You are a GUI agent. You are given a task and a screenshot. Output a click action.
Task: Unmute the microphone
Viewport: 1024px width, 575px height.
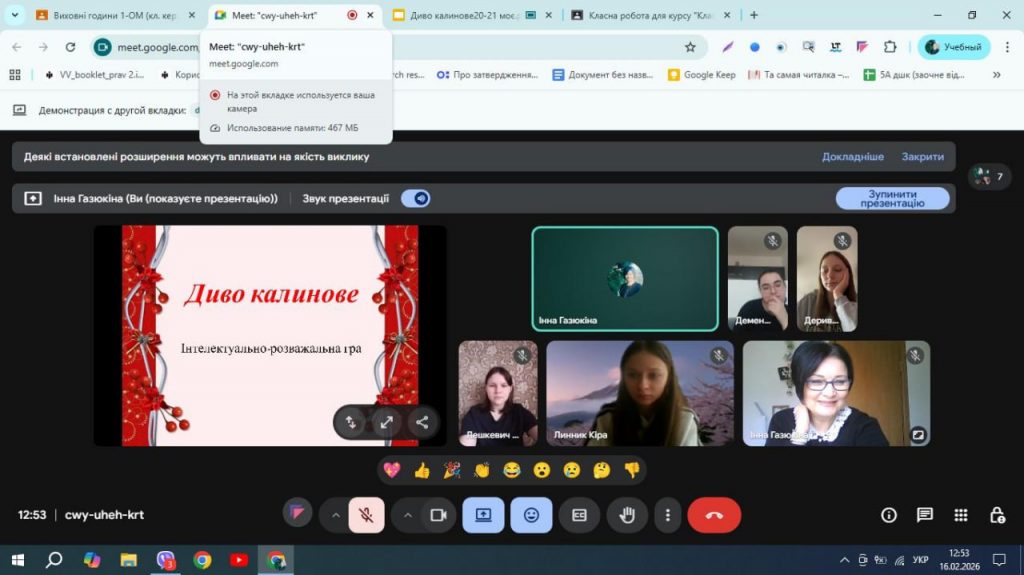coord(366,515)
